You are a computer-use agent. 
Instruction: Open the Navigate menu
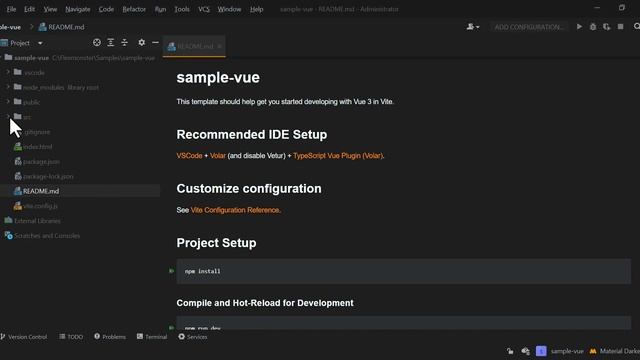coord(78,9)
